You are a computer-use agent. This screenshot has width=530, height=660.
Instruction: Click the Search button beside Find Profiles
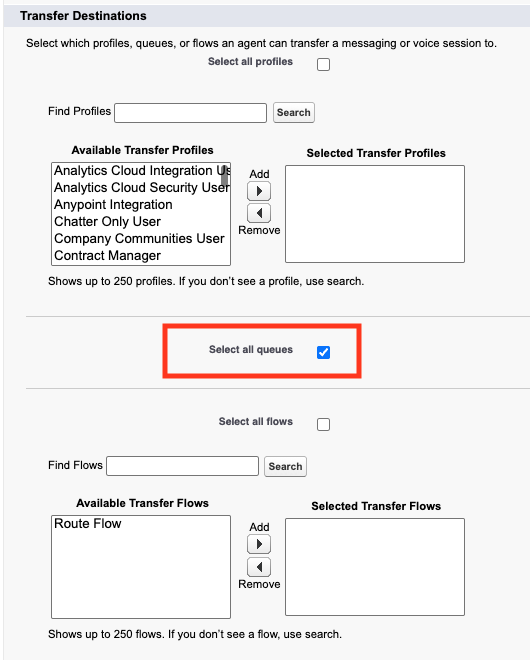pos(293,112)
